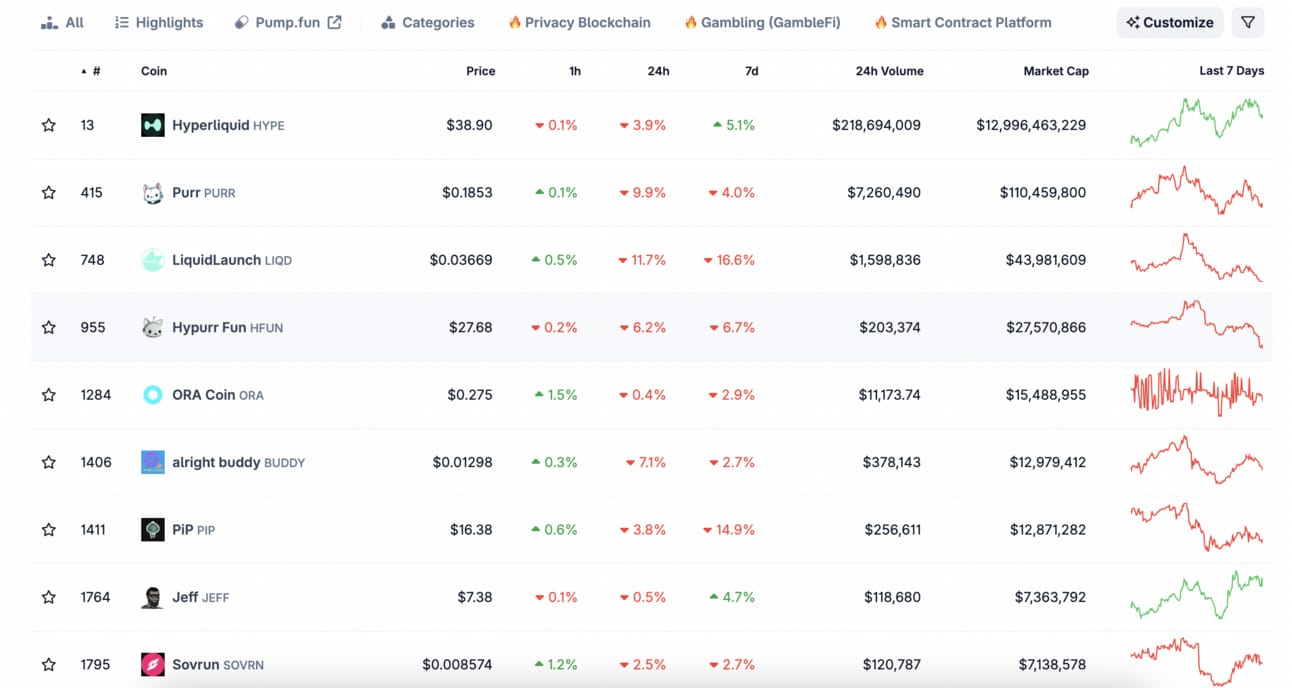Image resolution: width=1292 pixels, height=688 pixels.
Task: Sort coins by Market Cap header
Action: click(x=1055, y=71)
